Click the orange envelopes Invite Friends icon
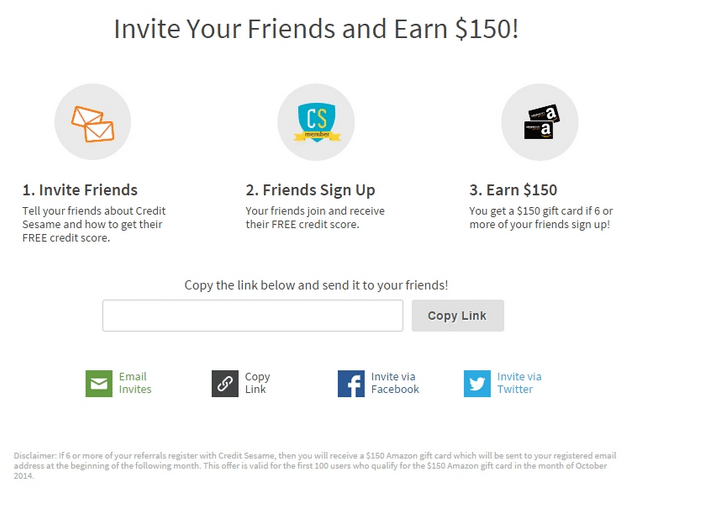The width and height of the screenshot is (711, 505). [x=93, y=122]
